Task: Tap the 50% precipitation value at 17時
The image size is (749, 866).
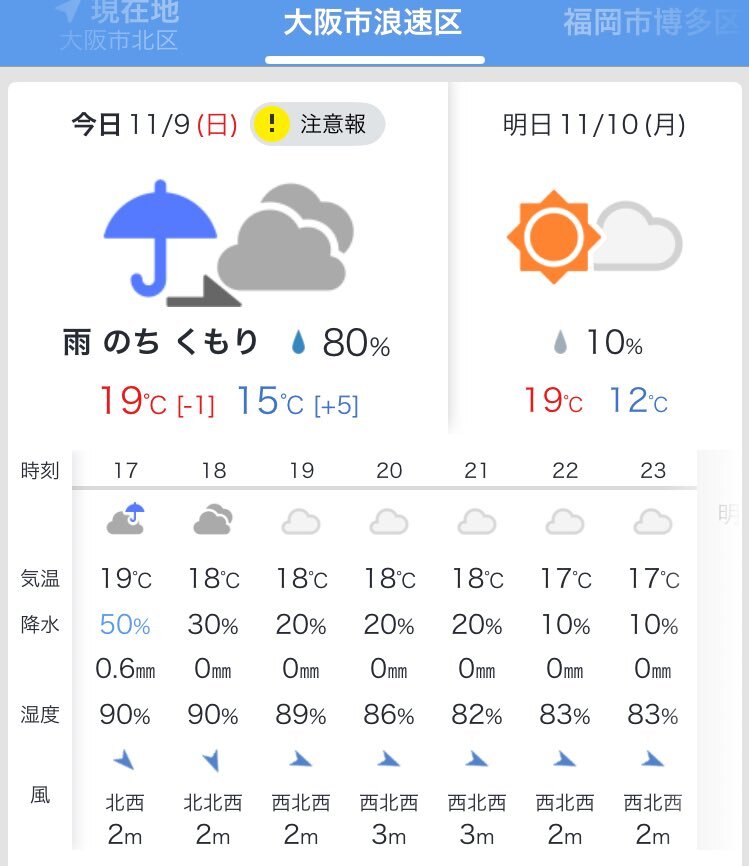Action: pos(125,626)
